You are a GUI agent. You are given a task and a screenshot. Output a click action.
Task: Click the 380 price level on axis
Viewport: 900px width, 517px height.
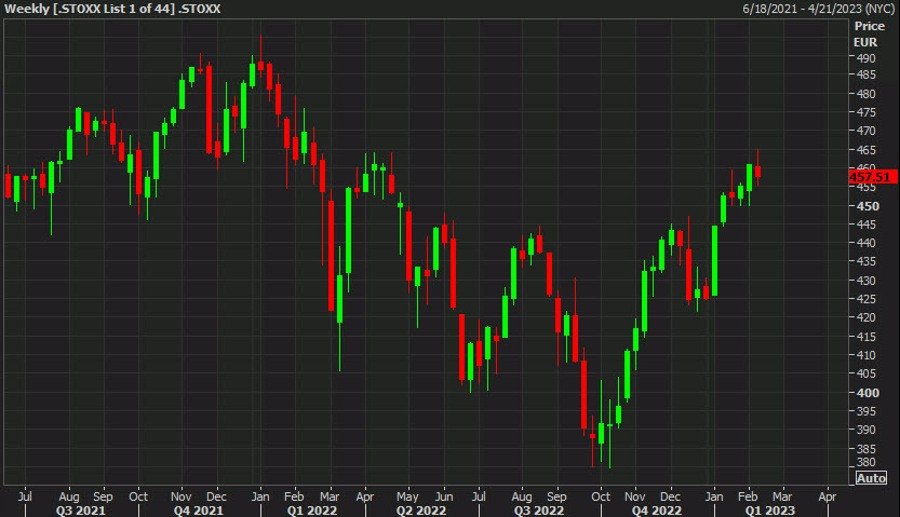click(866, 463)
